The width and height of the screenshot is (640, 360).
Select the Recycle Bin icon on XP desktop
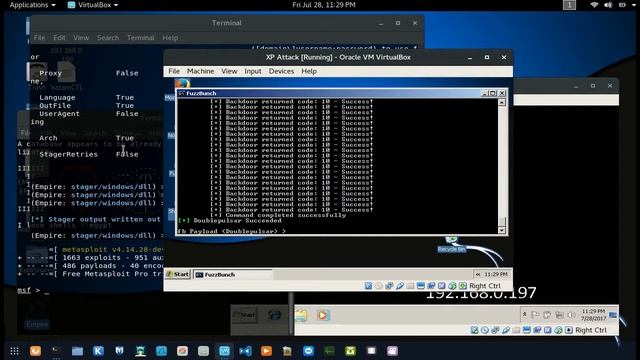point(451,244)
